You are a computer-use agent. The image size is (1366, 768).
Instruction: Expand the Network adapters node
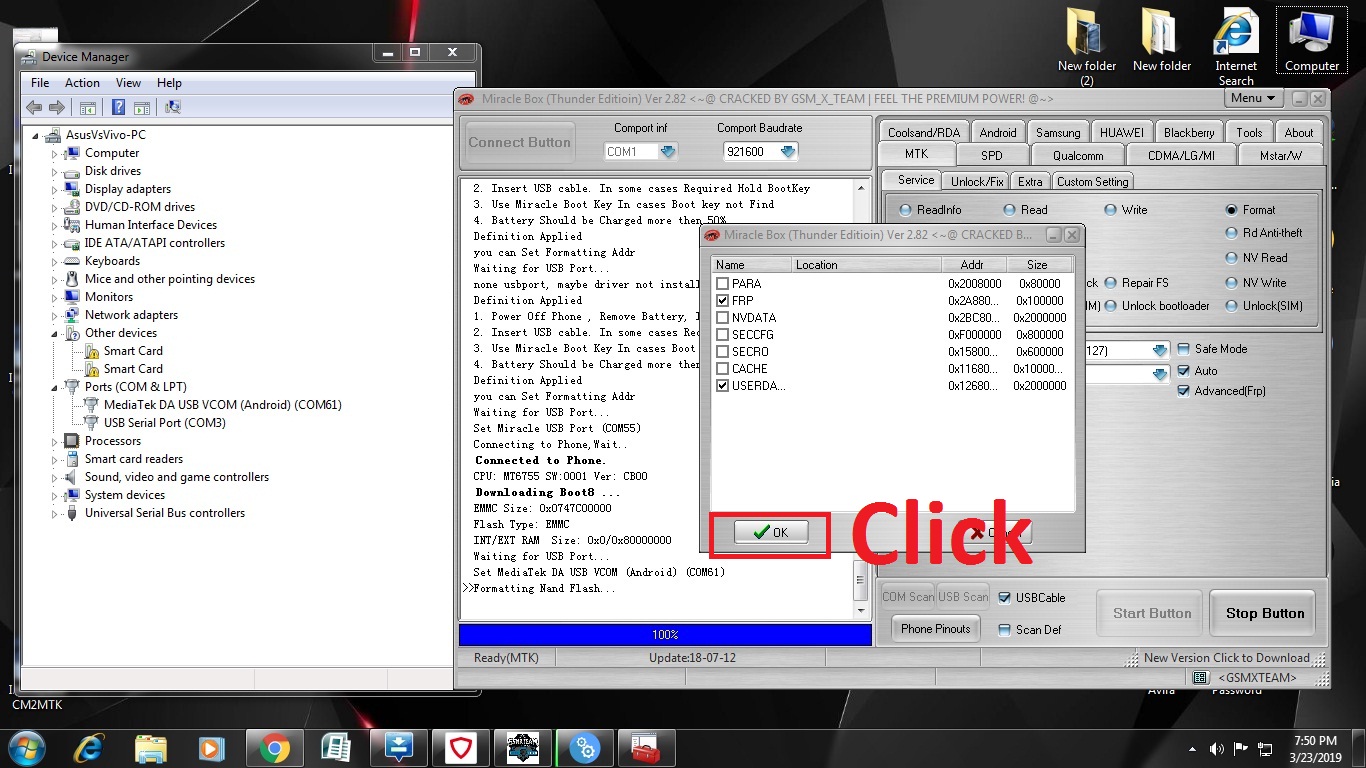point(55,315)
